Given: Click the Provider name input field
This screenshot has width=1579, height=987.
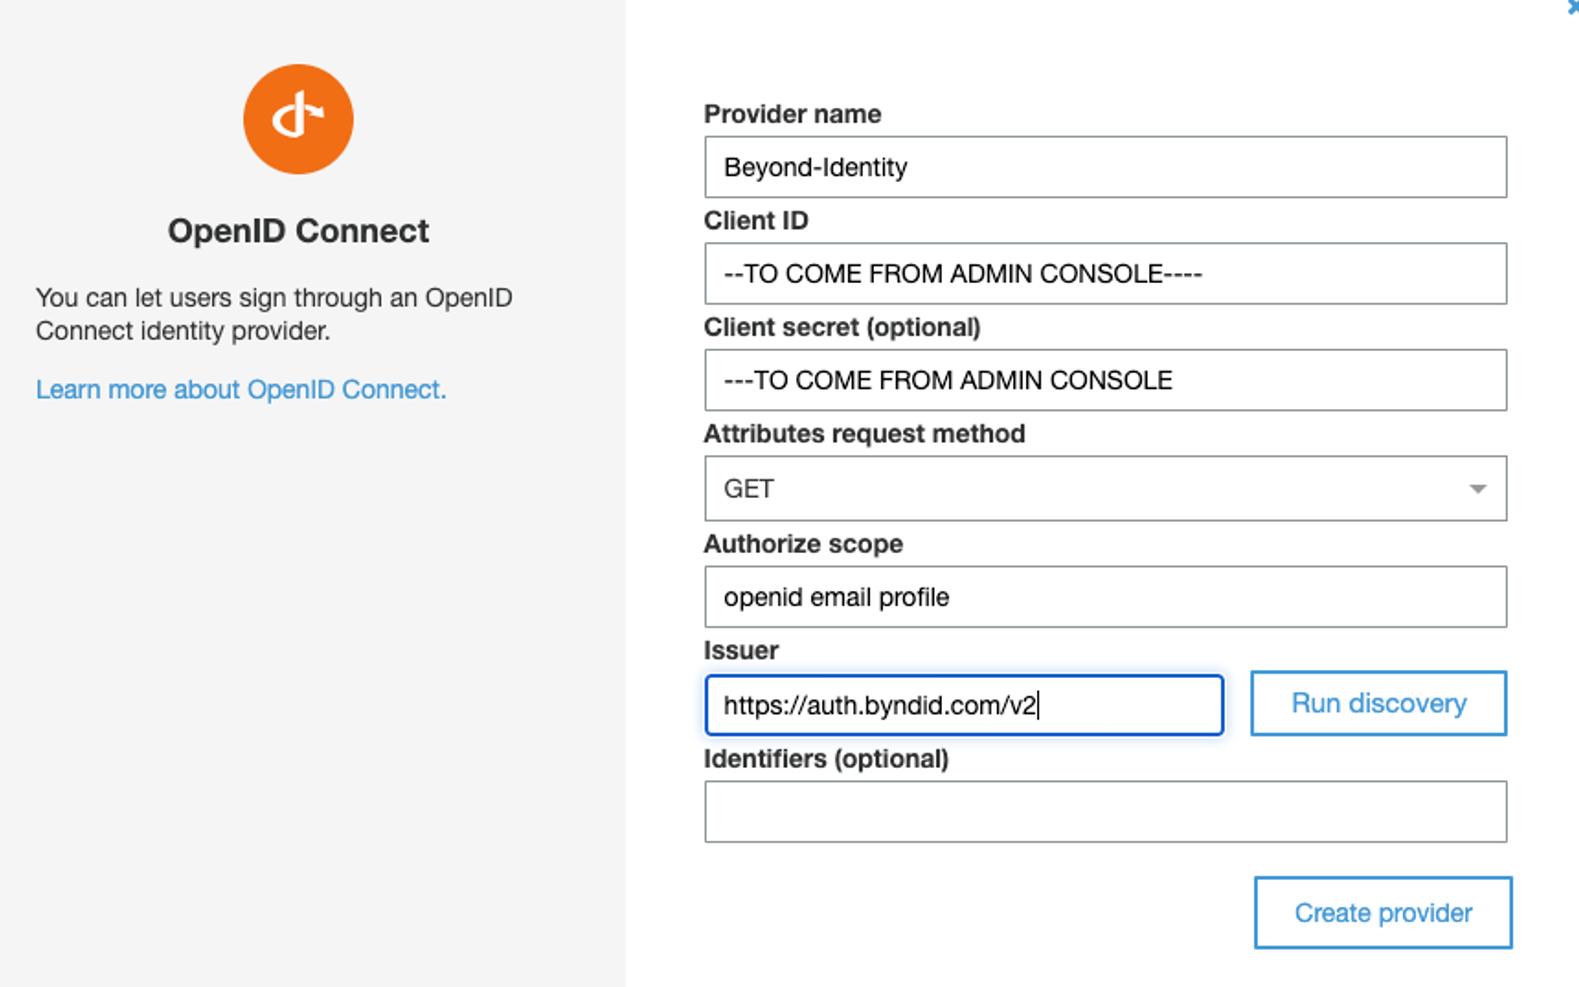Looking at the screenshot, I should click(1105, 167).
